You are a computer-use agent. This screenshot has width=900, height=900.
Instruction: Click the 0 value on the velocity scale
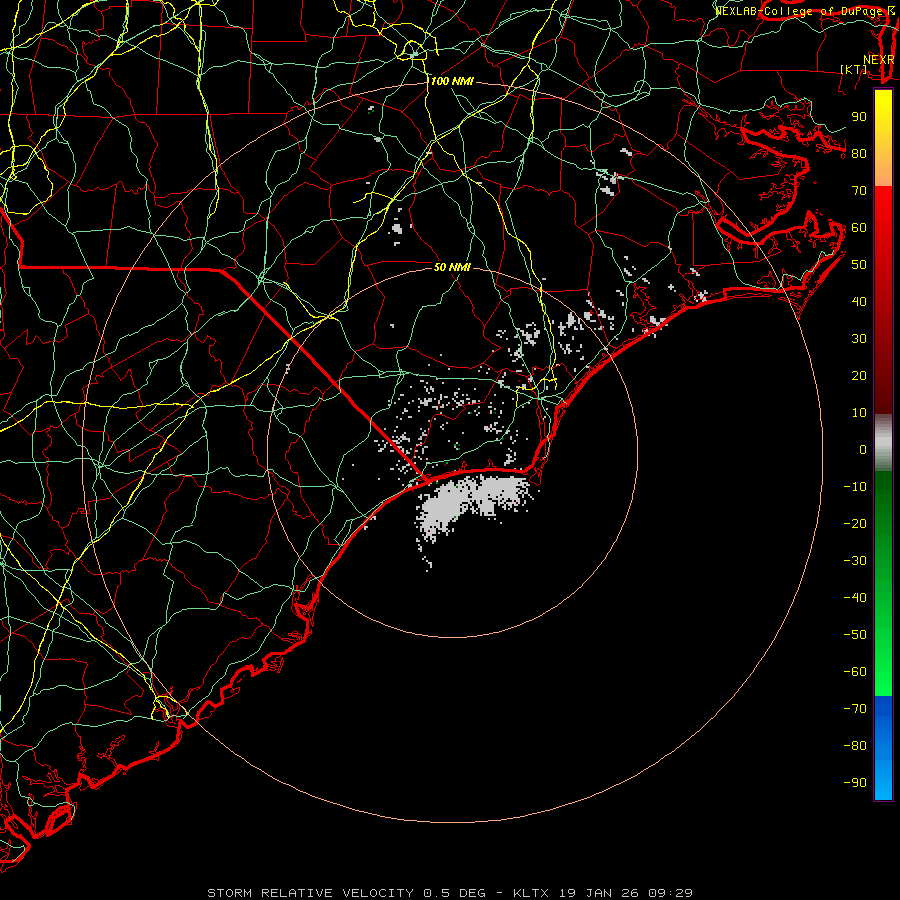[863, 450]
